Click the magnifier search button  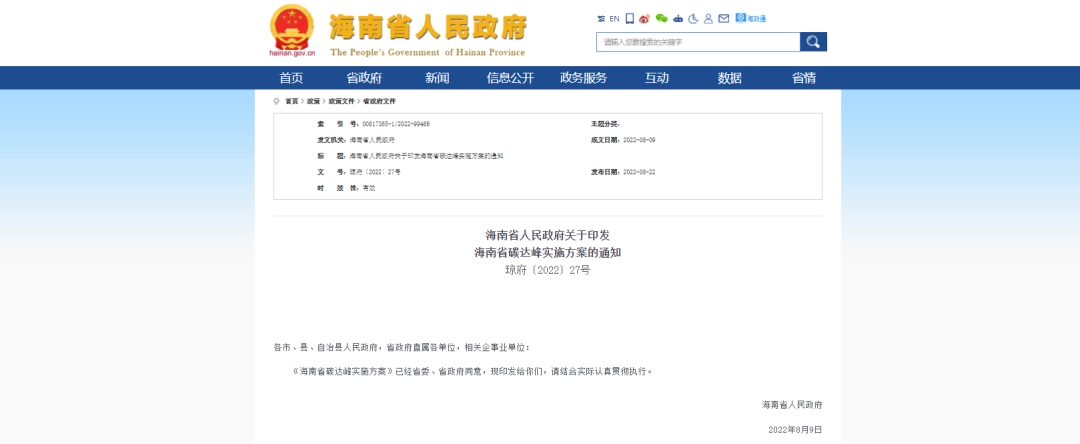(x=813, y=42)
